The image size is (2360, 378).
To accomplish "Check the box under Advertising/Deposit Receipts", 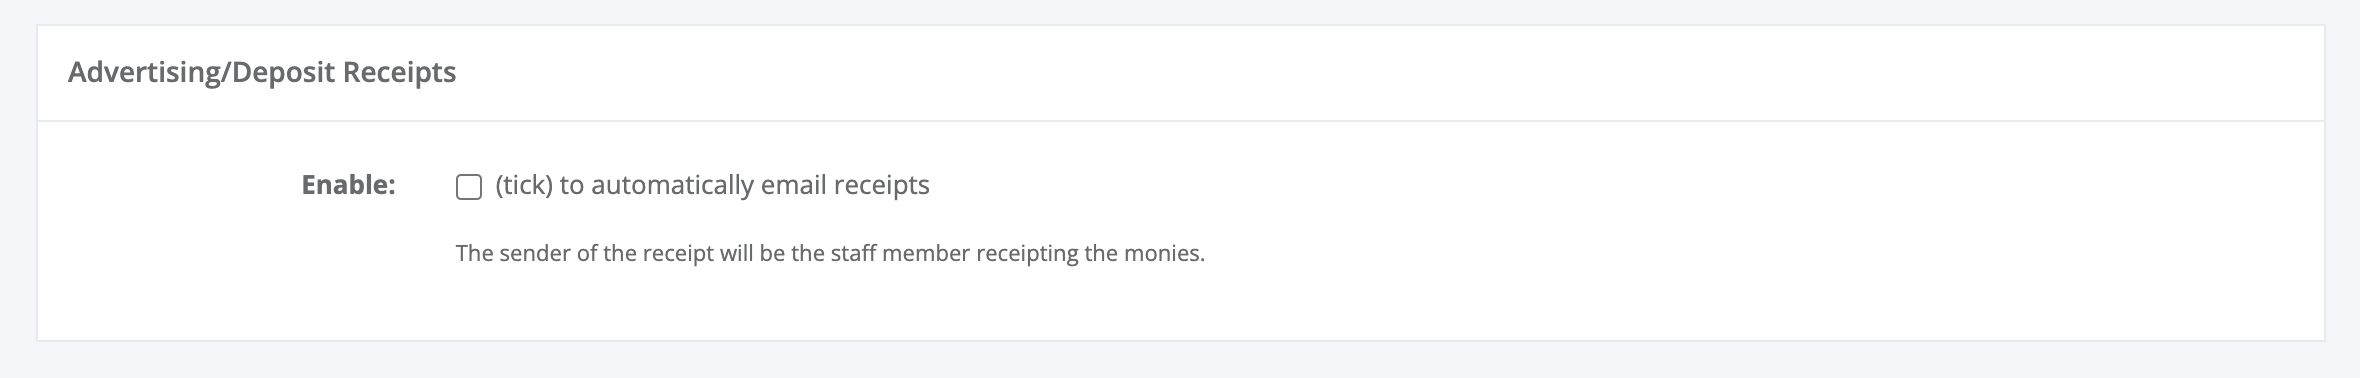I will pyautogui.click(x=468, y=187).
